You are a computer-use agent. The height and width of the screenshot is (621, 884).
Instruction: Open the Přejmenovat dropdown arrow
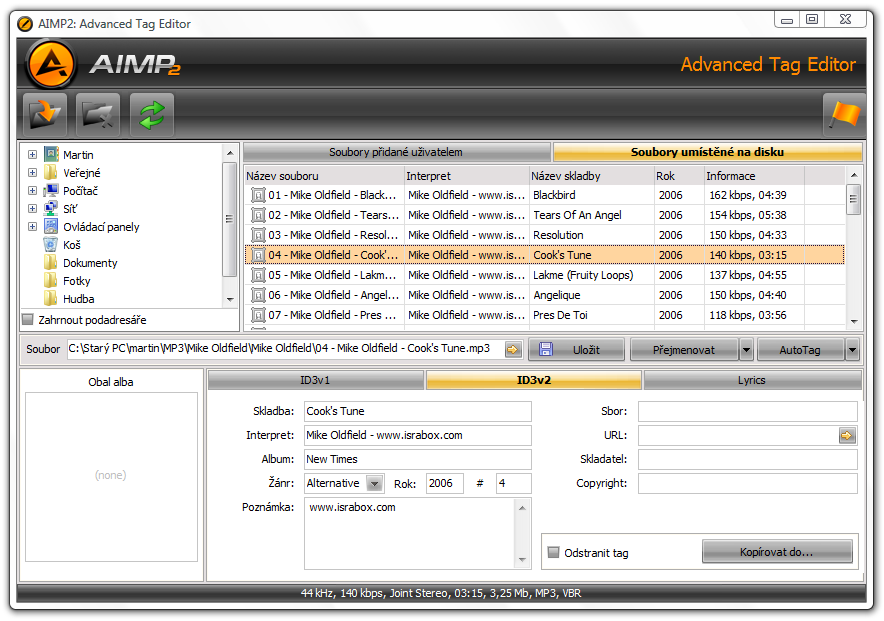tap(746, 350)
